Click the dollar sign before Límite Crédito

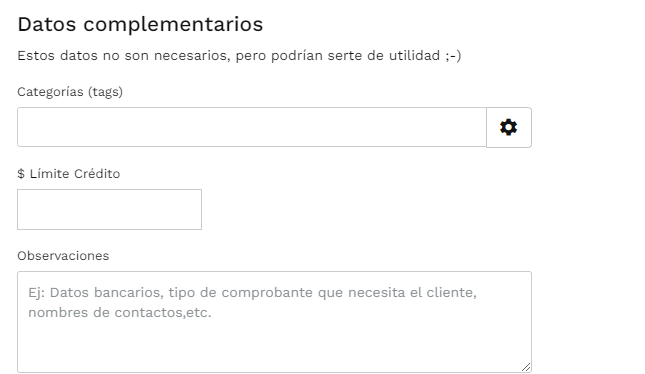click(21, 174)
